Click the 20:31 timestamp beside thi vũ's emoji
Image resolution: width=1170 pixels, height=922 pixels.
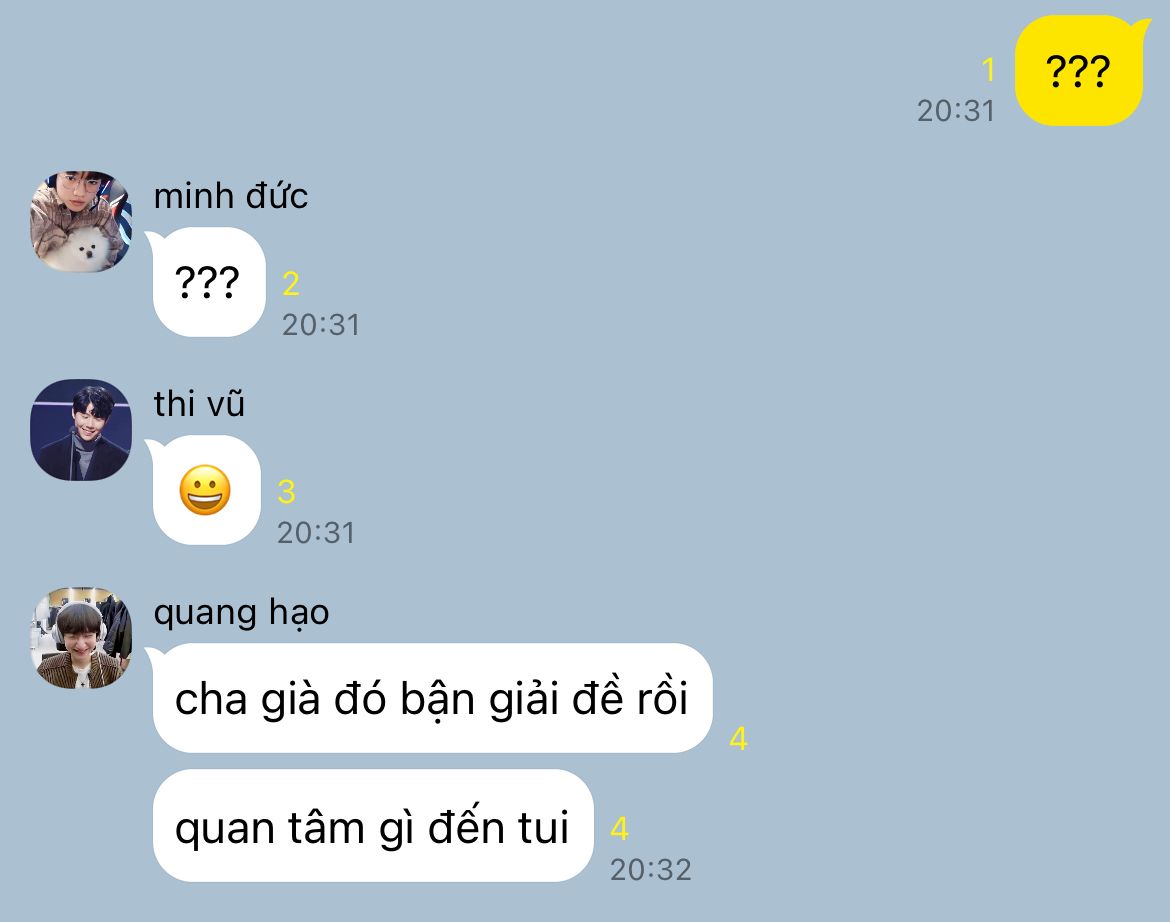tap(316, 533)
